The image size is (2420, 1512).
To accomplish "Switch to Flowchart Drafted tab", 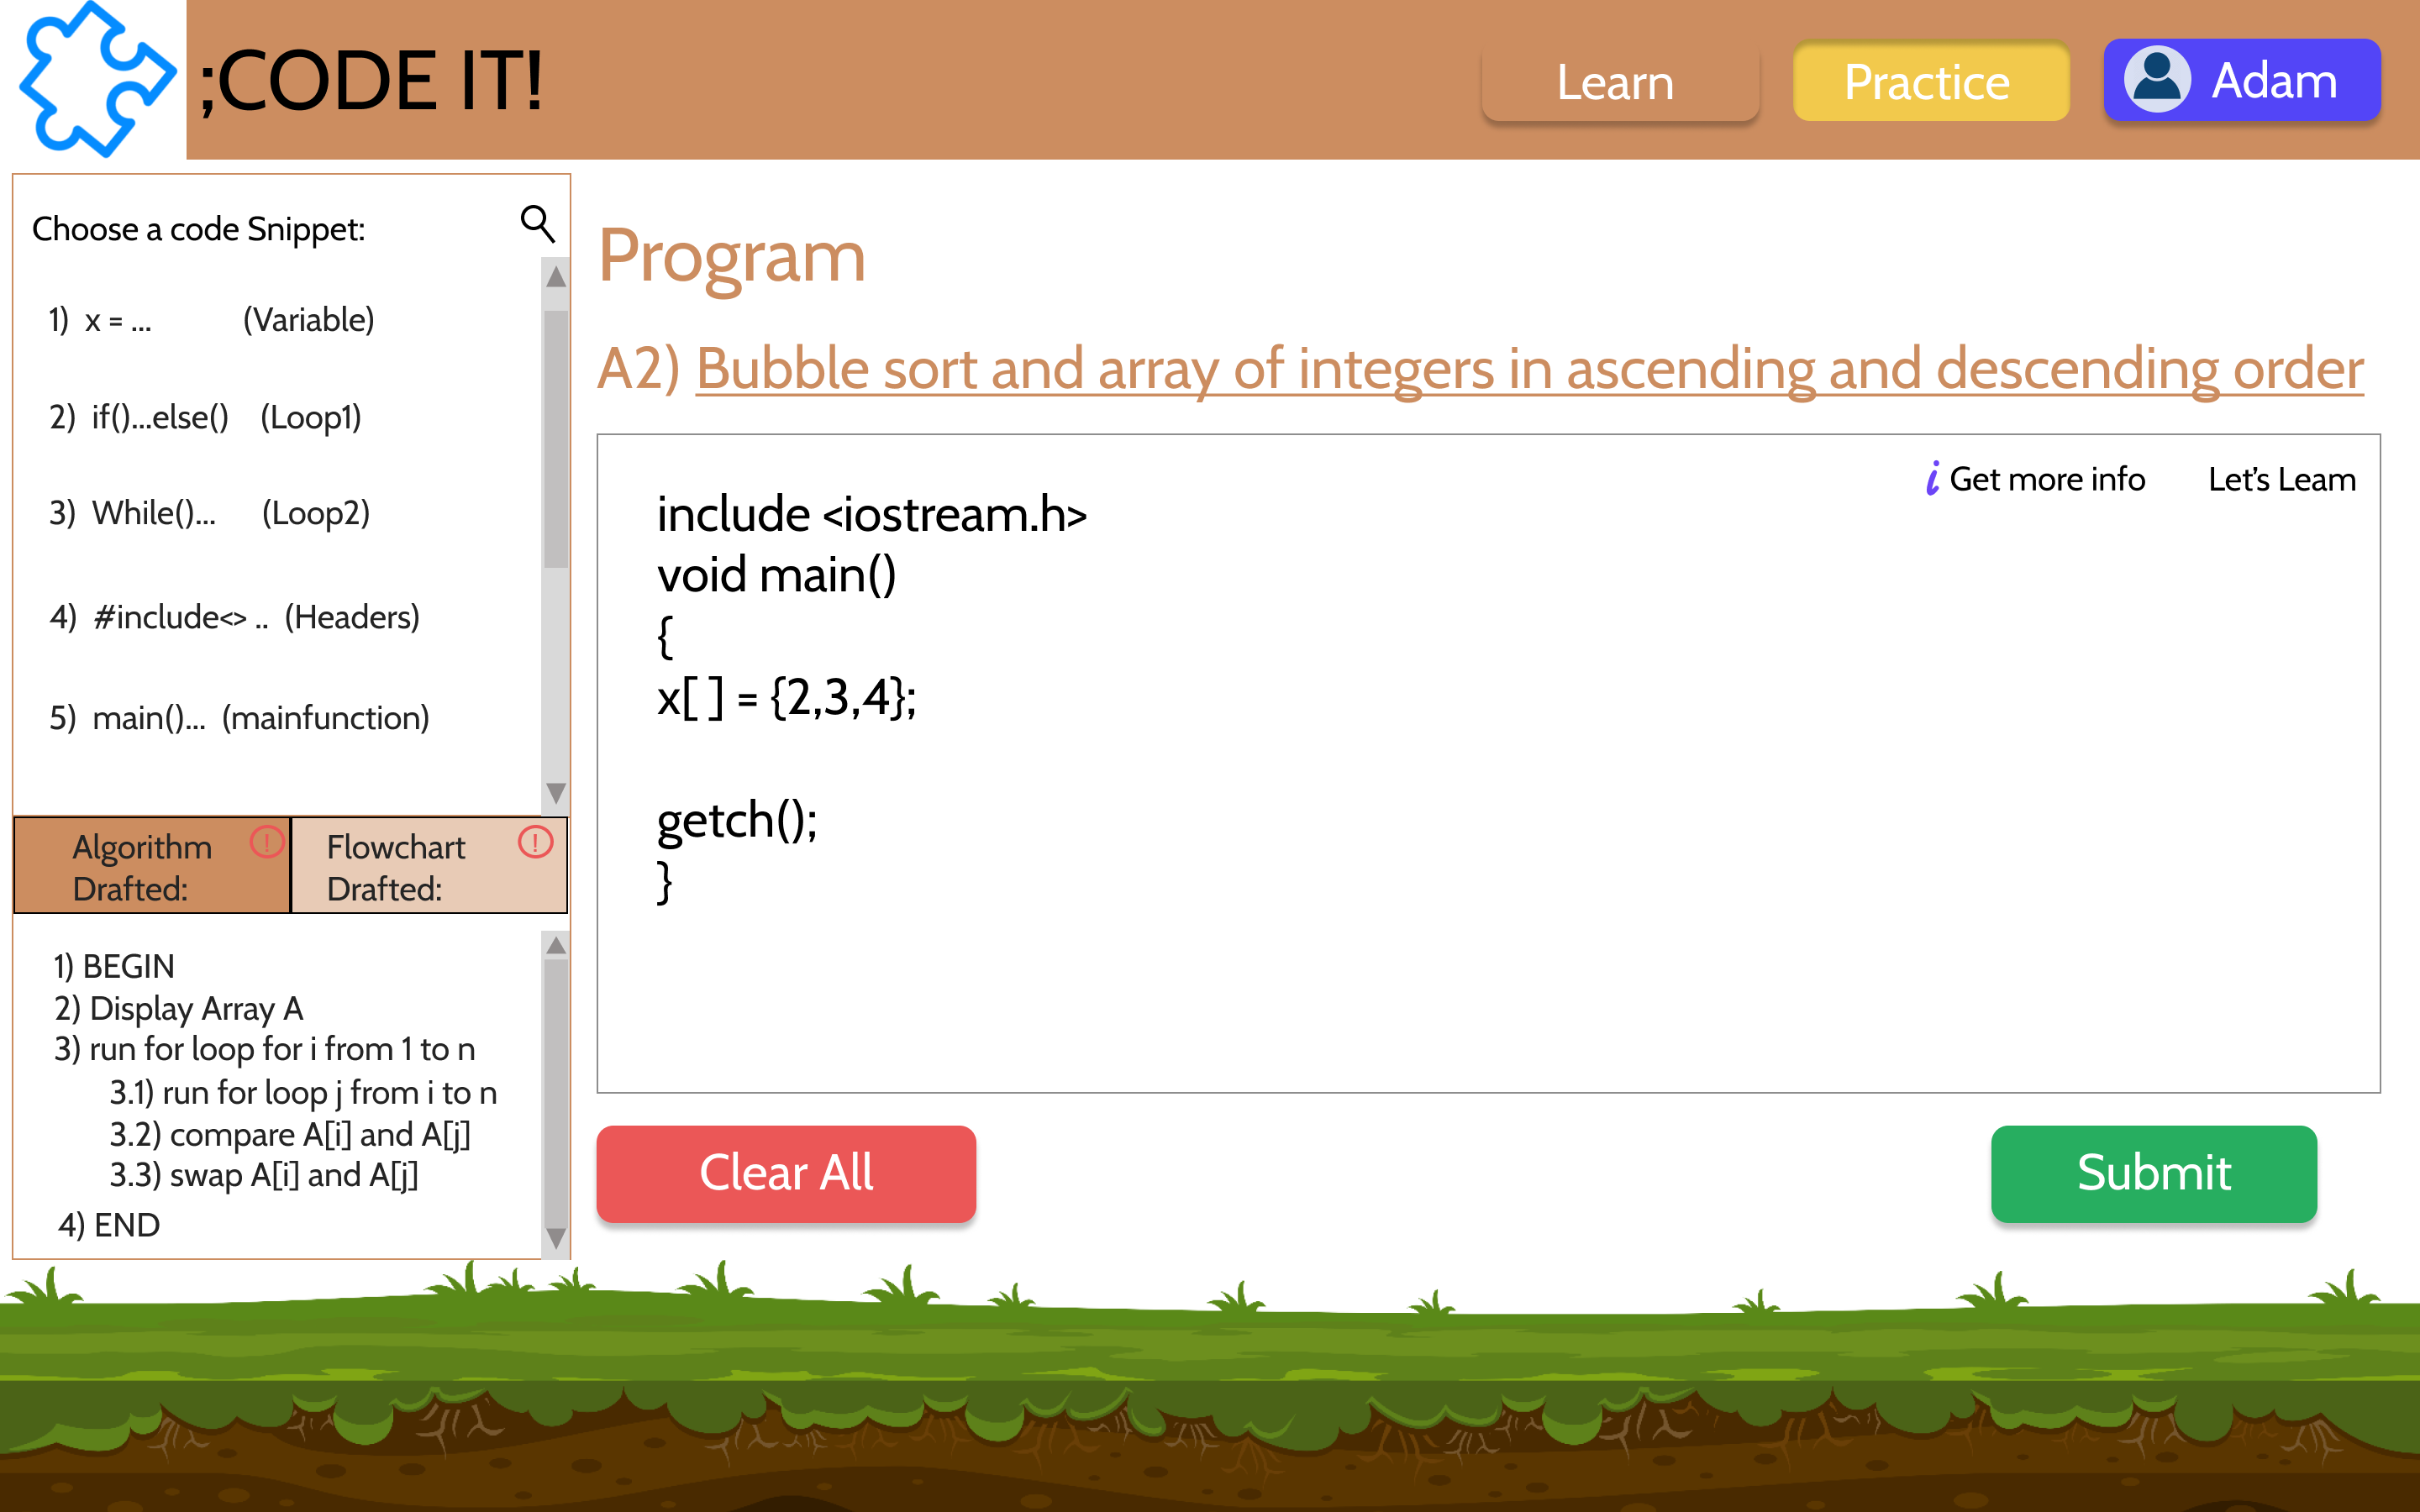I will [429, 866].
